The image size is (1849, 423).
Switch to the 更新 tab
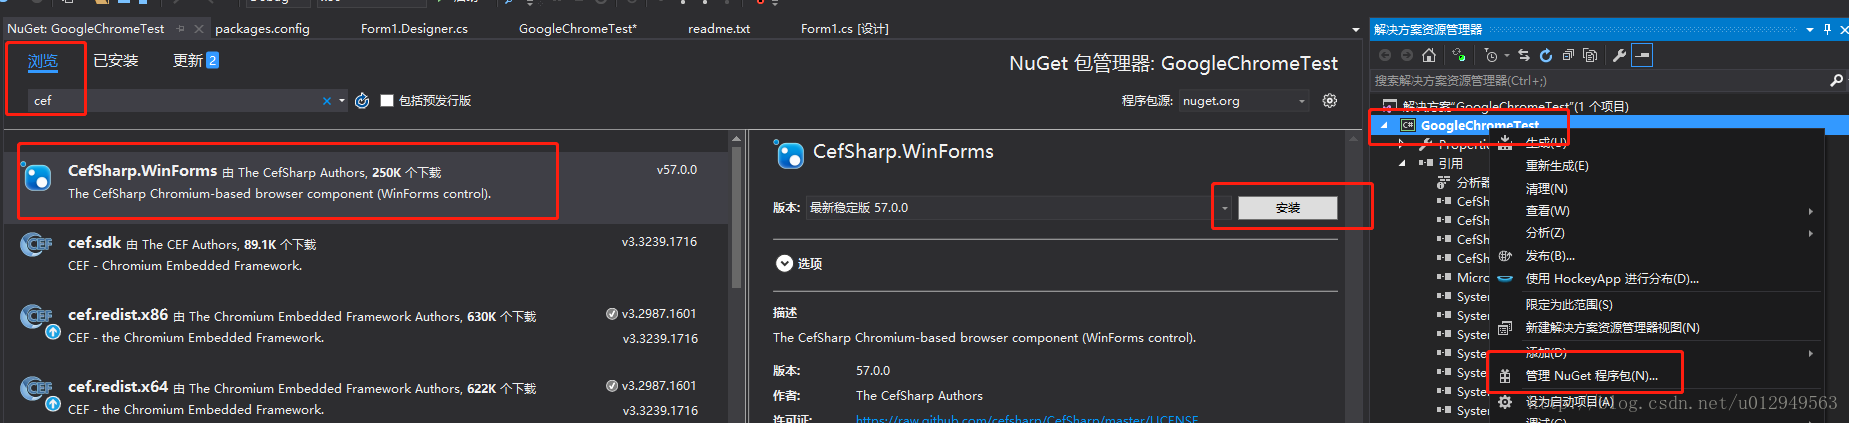point(195,60)
